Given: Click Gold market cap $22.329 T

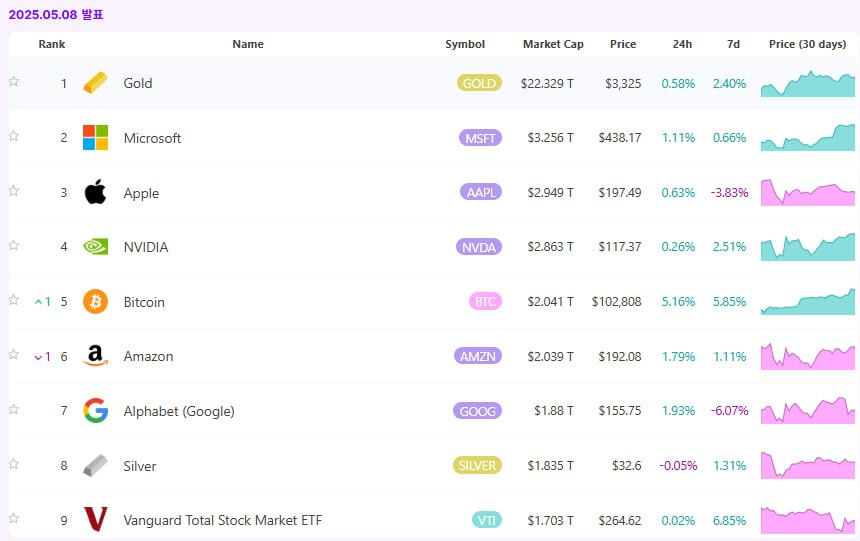Looking at the screenshot, I should pyautogui.click(x=547, y=83).
